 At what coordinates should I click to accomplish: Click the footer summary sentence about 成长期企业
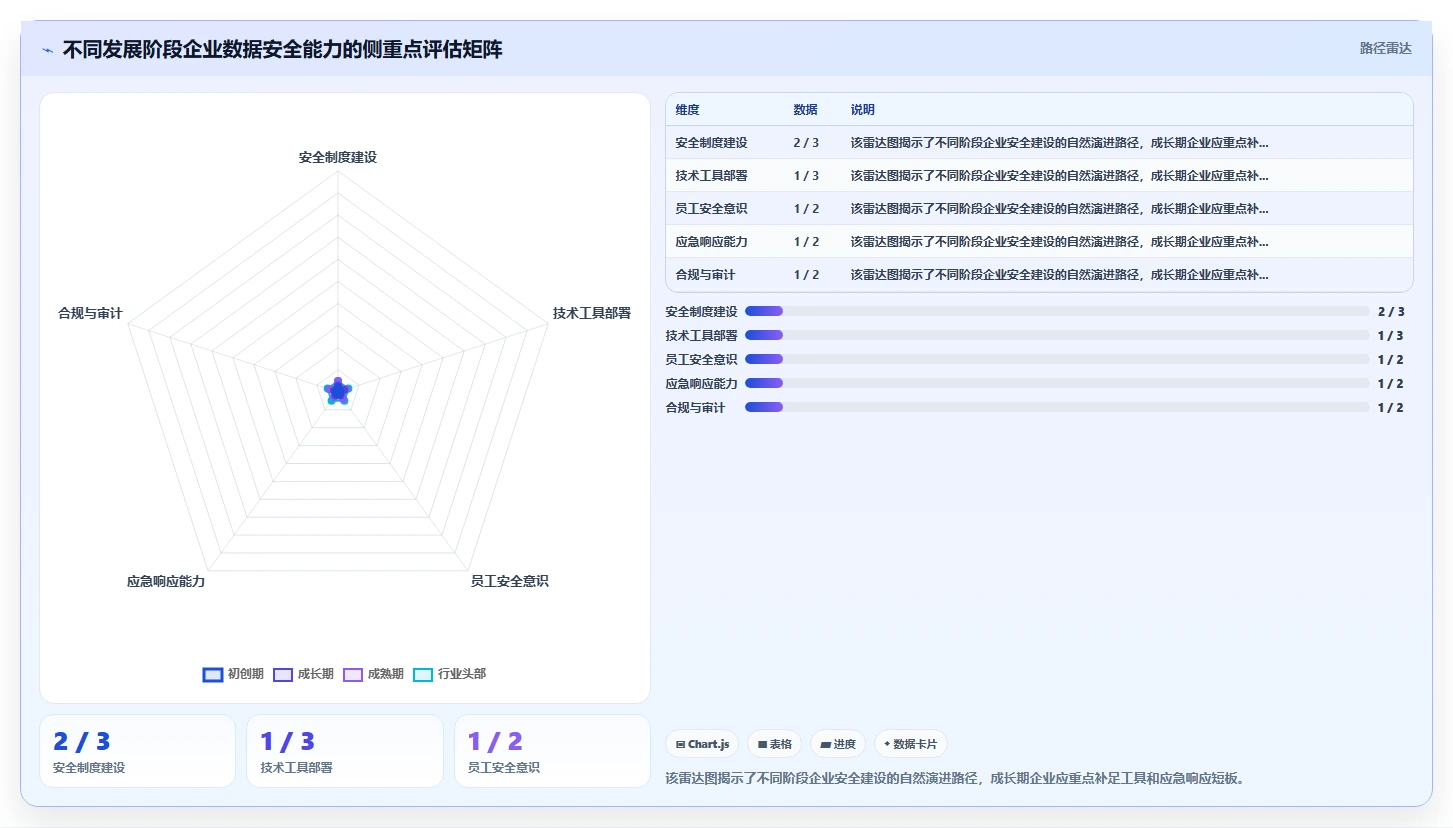pos(957,778)
